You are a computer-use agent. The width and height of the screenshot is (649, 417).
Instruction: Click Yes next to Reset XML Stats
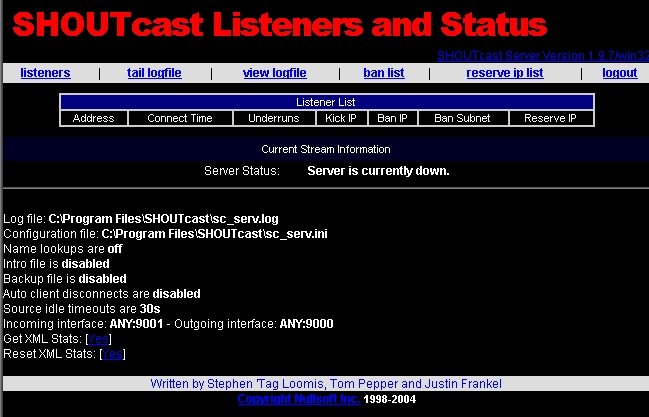pos(113,354)
